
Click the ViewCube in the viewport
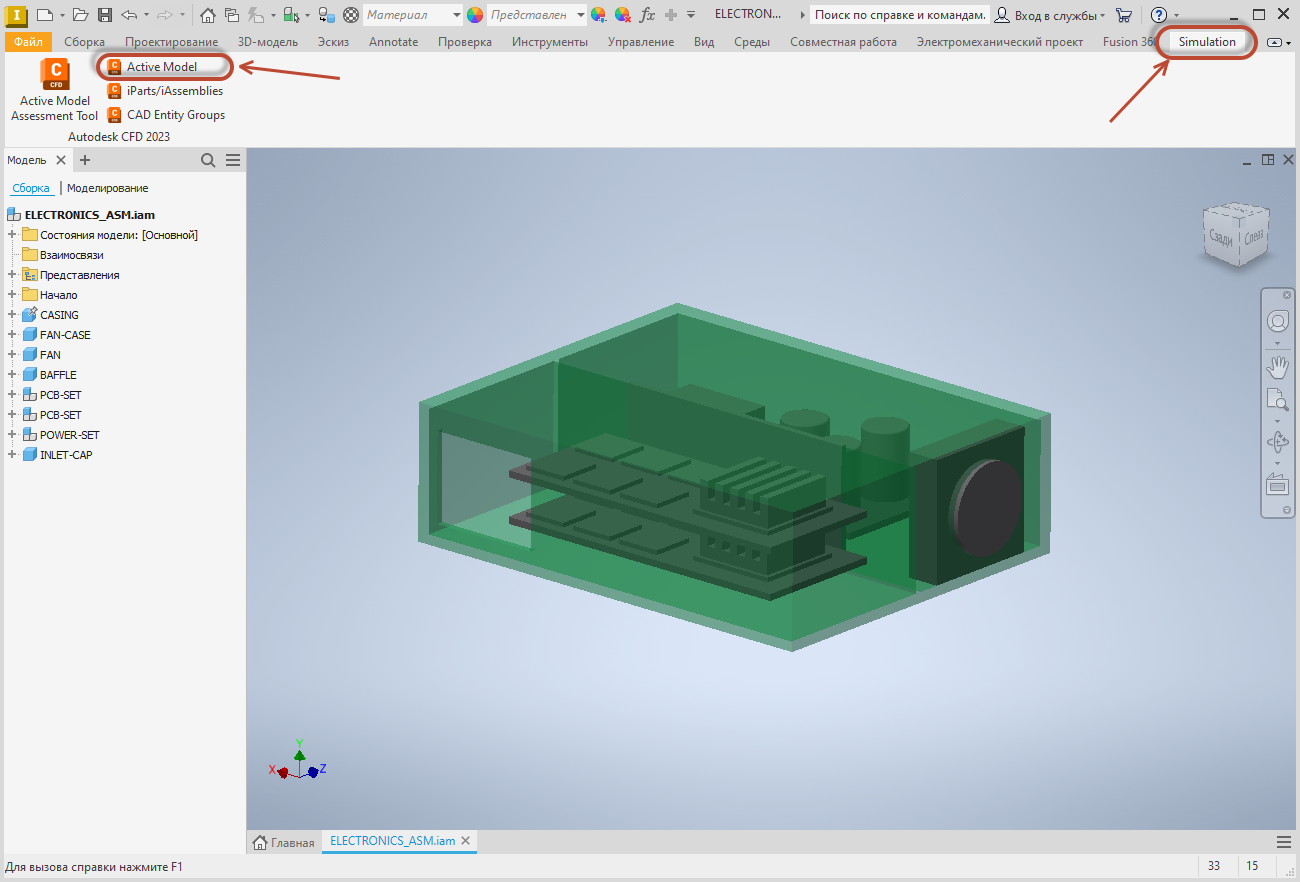coord(1236,234)
